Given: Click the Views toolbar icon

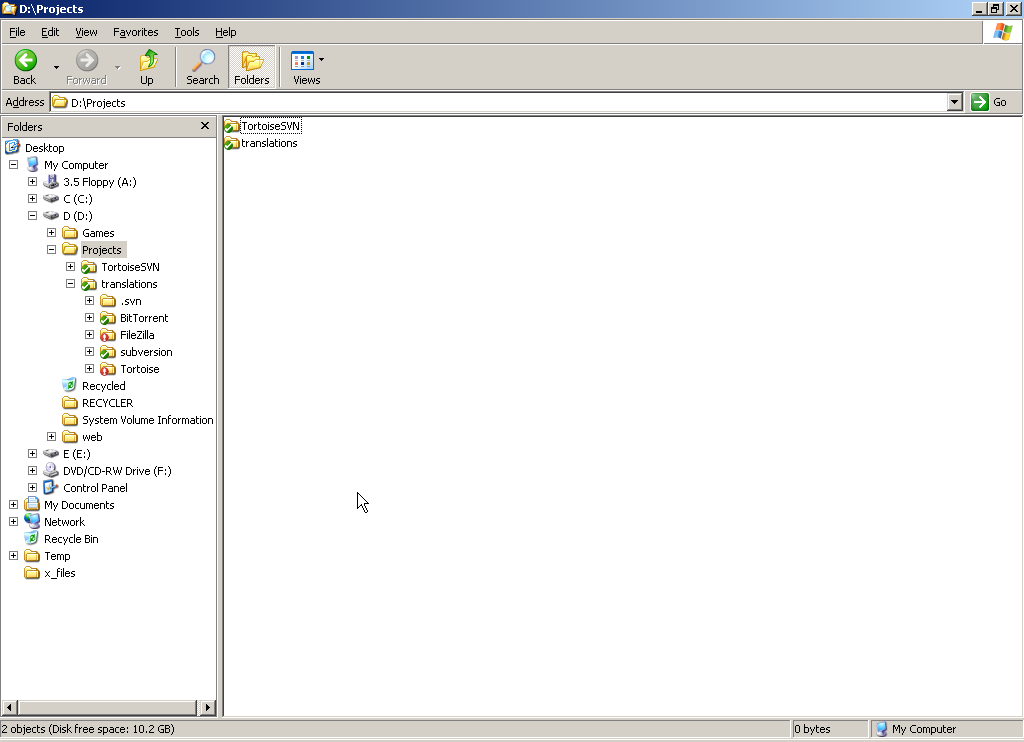Looking at the screenshot, I should point(302,61).
